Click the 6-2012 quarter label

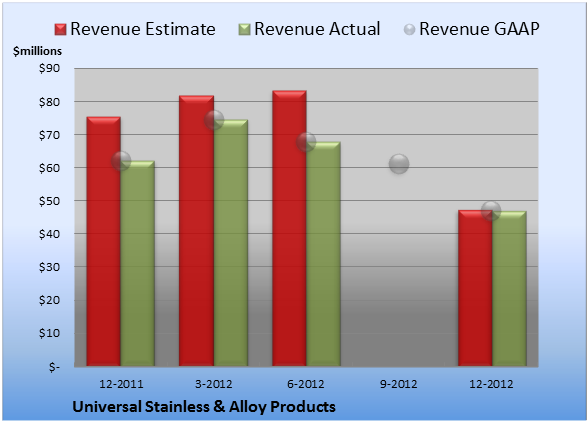click(306, 384)
